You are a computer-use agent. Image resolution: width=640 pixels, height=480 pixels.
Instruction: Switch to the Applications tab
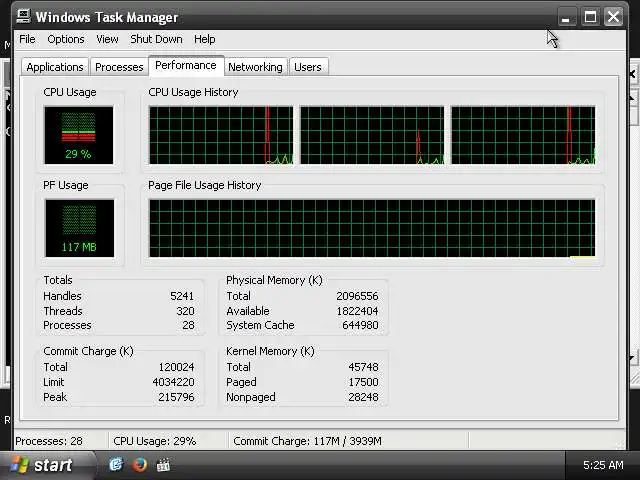coord(55,67)
